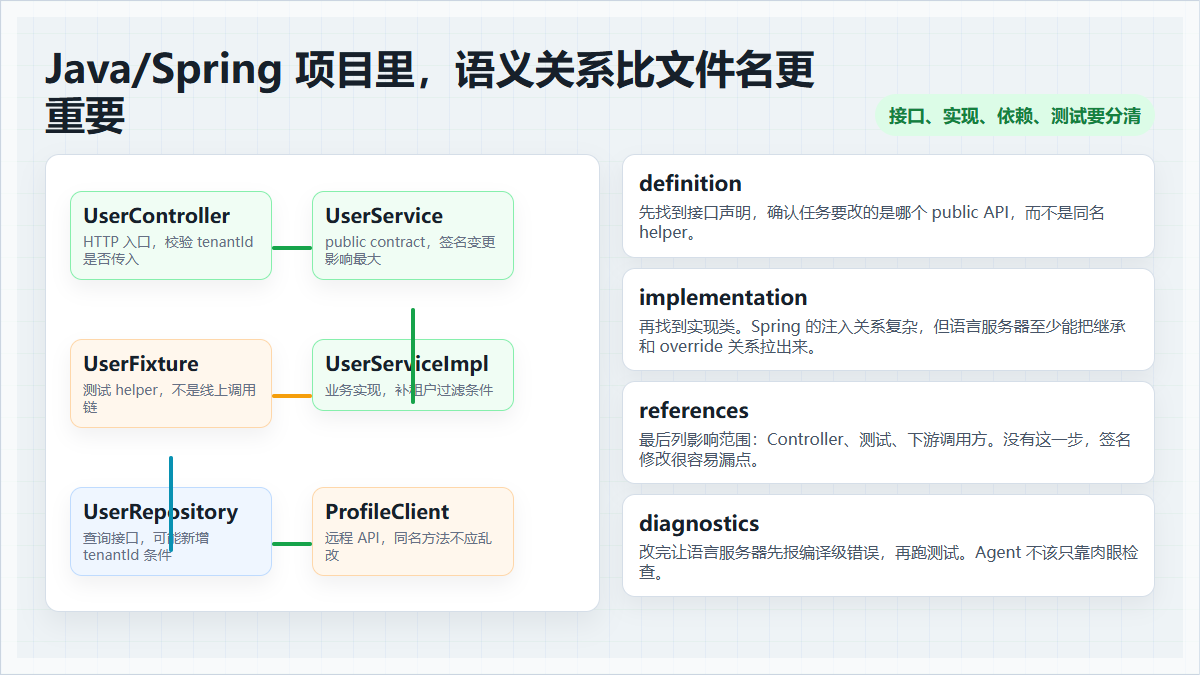Click the 'definition' heading
Viewport: 1200px width, 675px height.
[690, 183]
